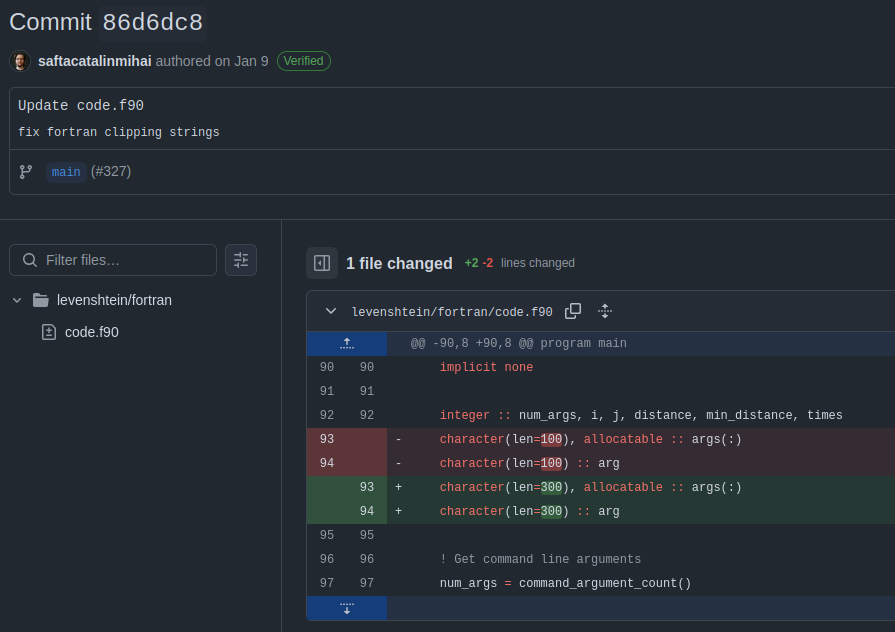Click the author avatar image
Screen dimensions: 895x632
pyautogui.click(x=20, y=61)
